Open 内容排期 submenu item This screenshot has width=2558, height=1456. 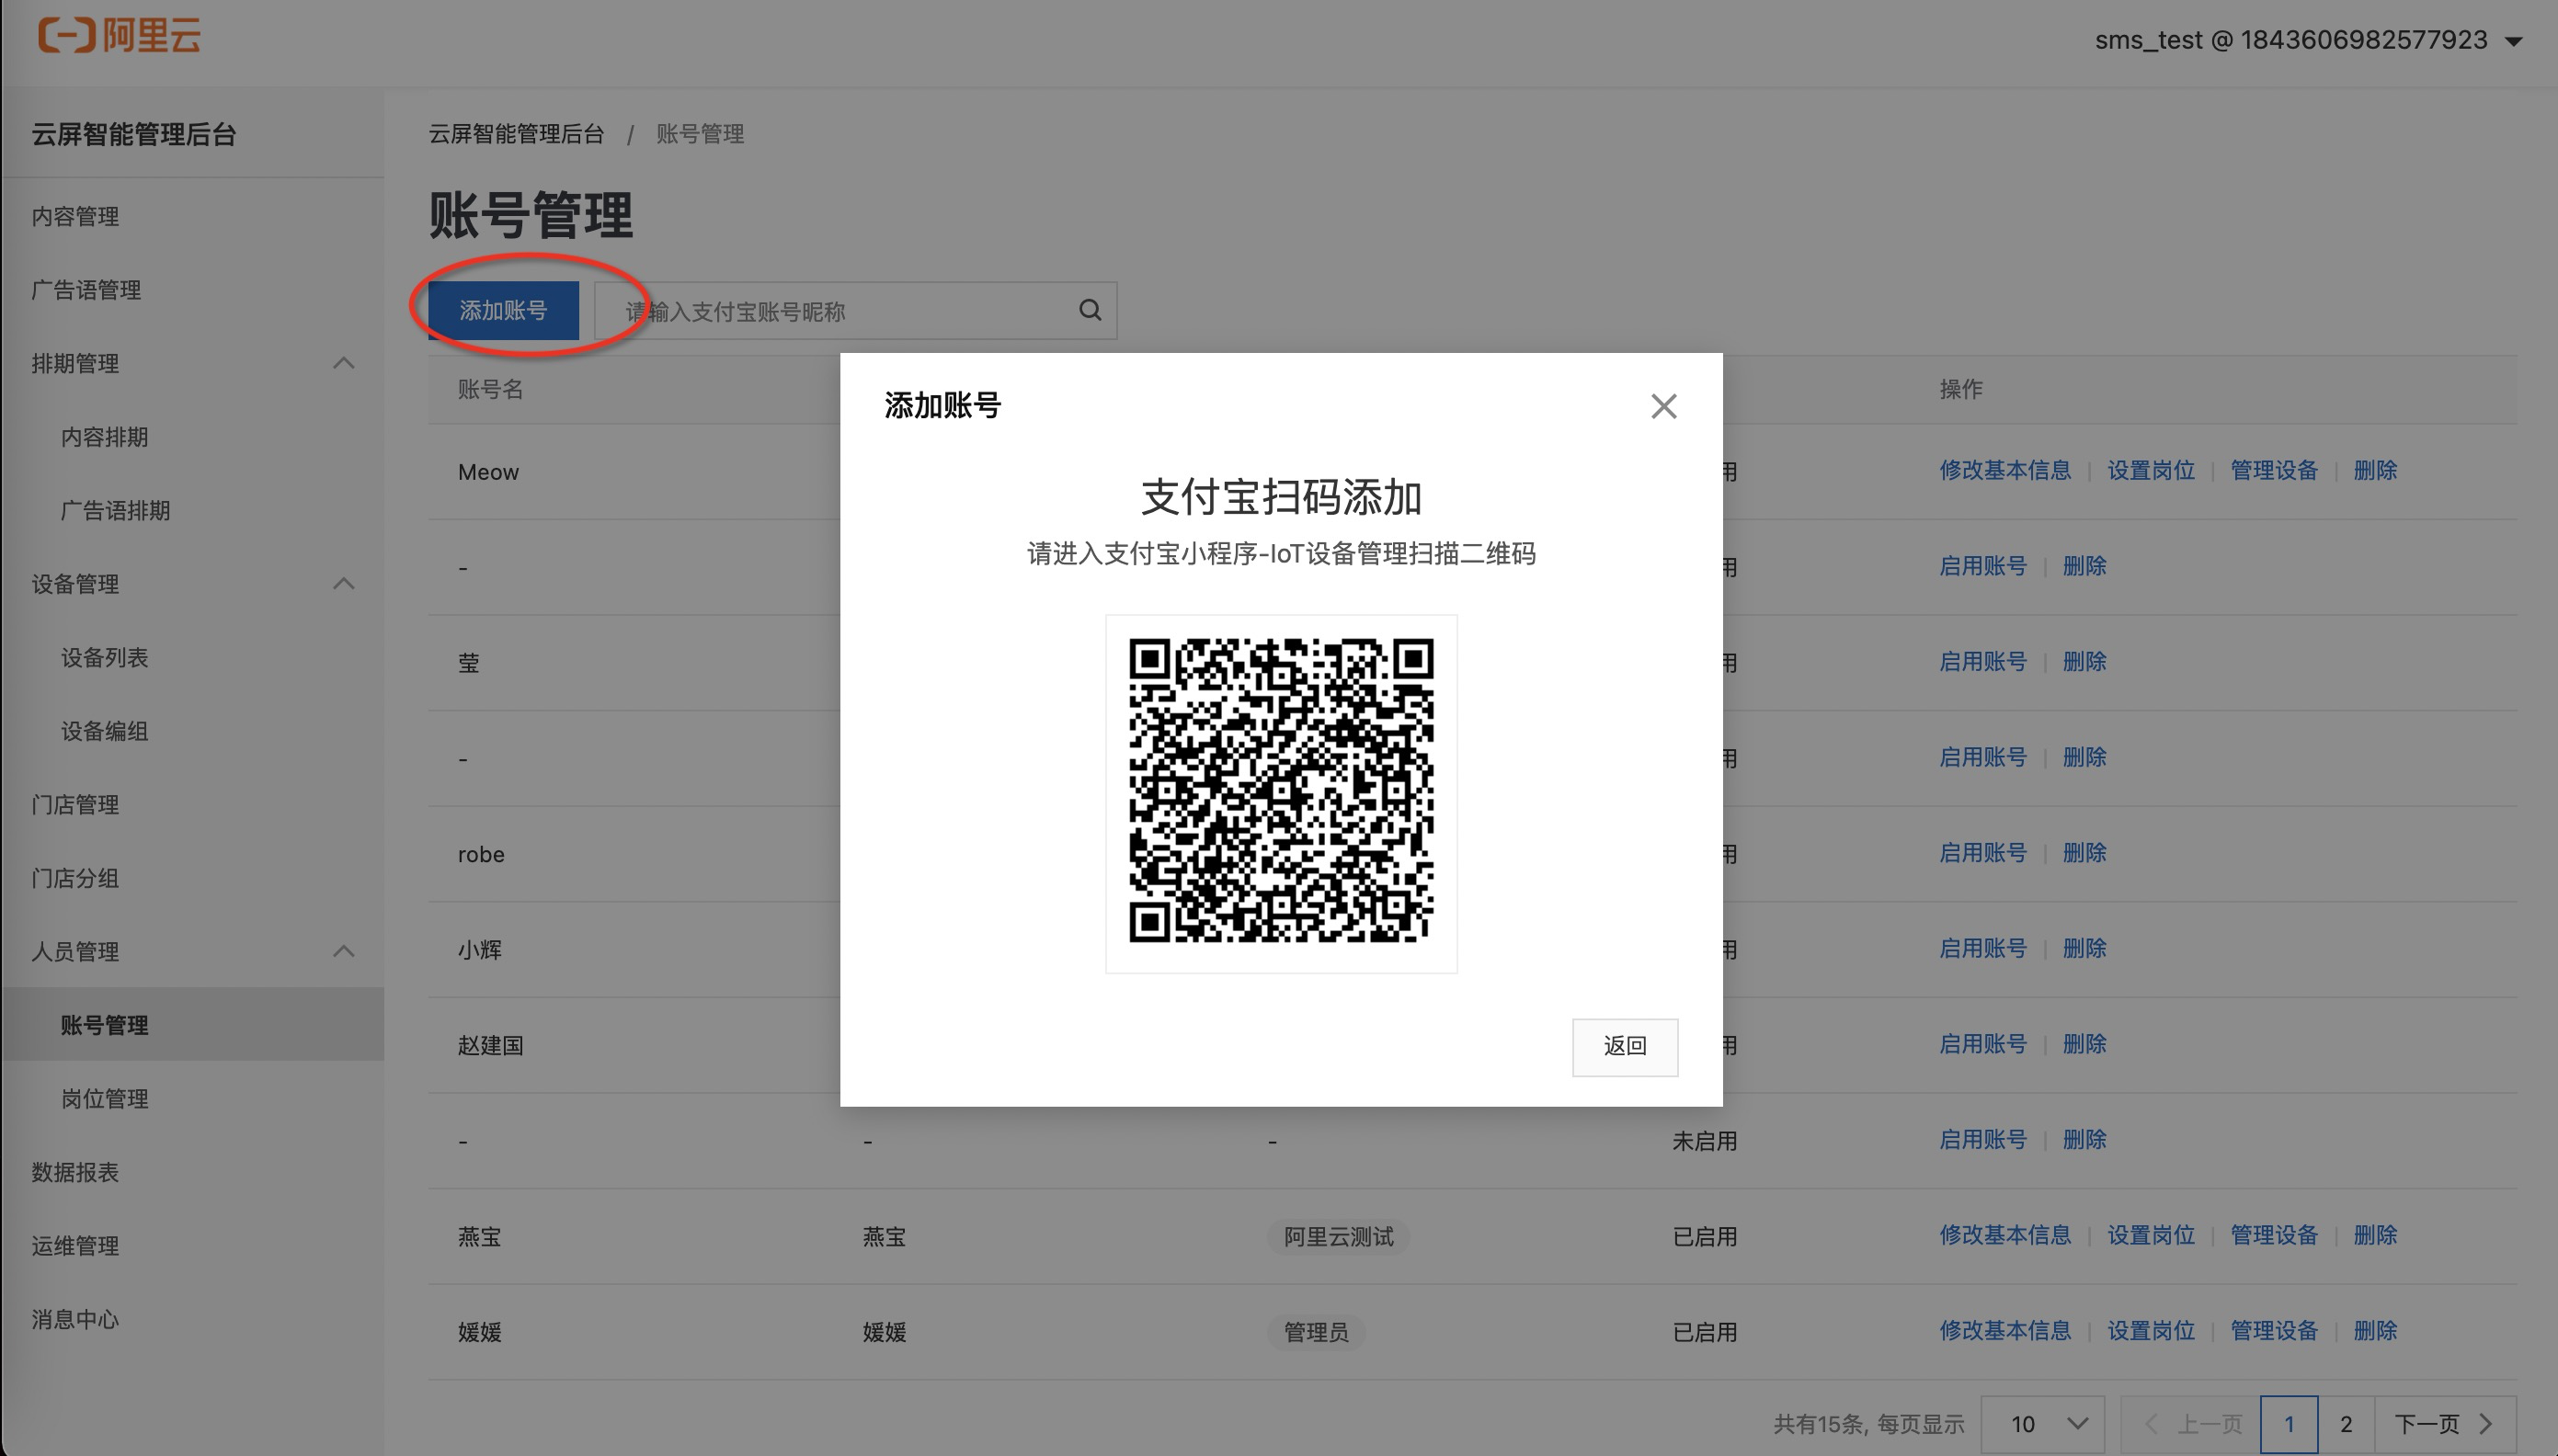tap(104, 437)
